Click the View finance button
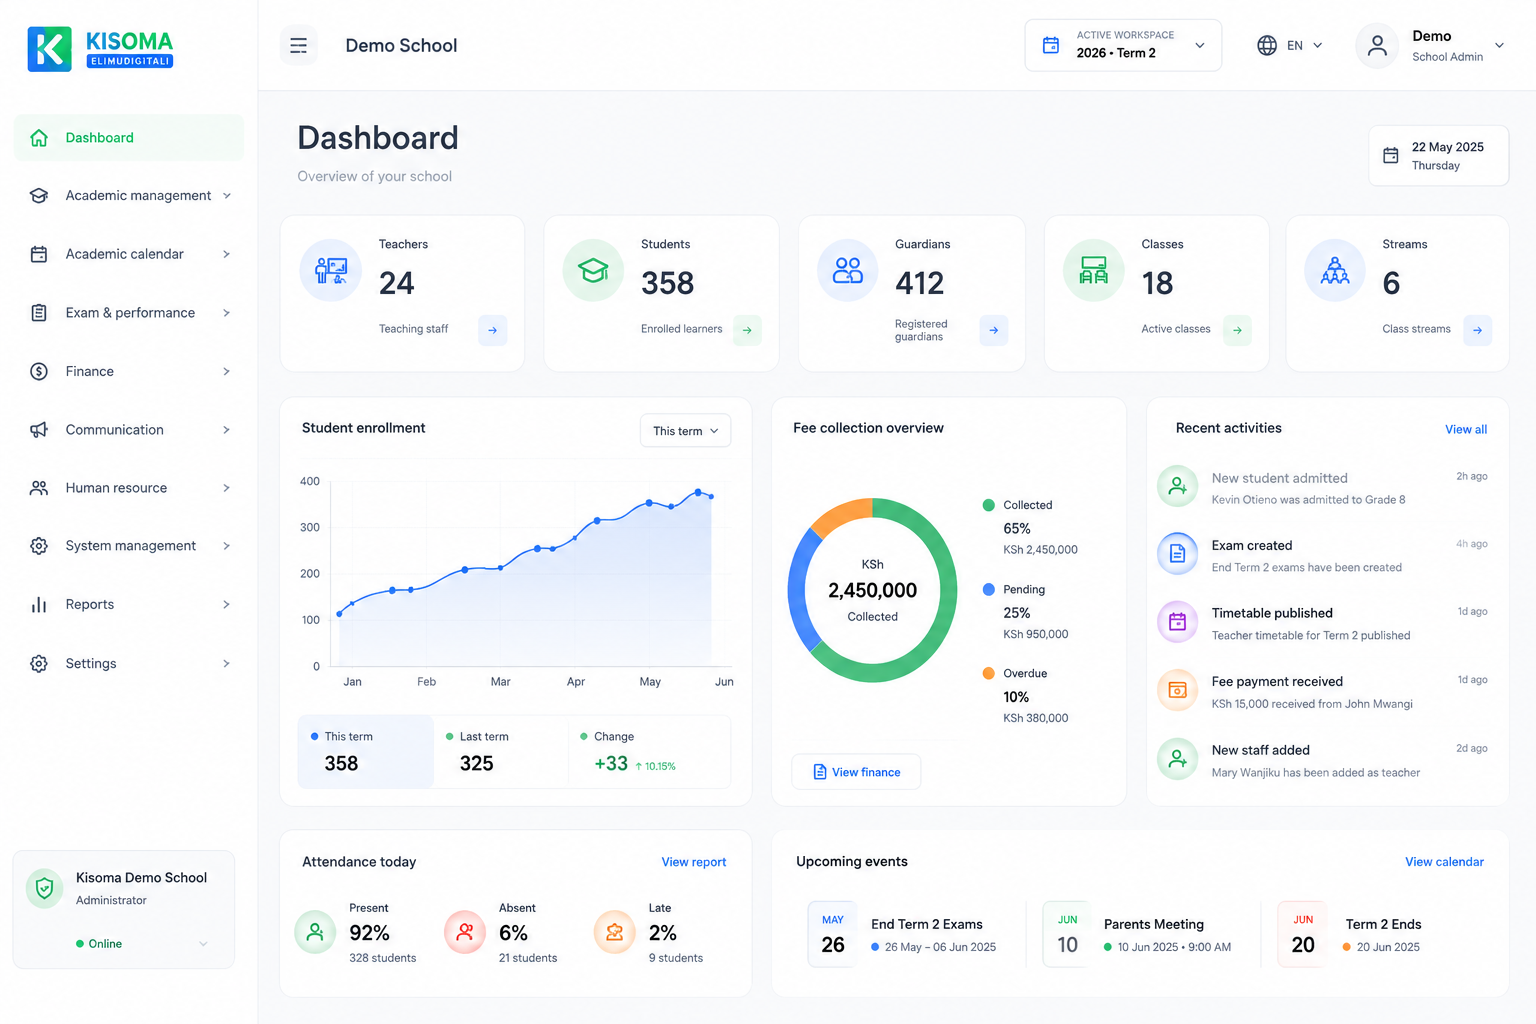This screenshot has width=1536, height=1024. click(x=856, y=772)
